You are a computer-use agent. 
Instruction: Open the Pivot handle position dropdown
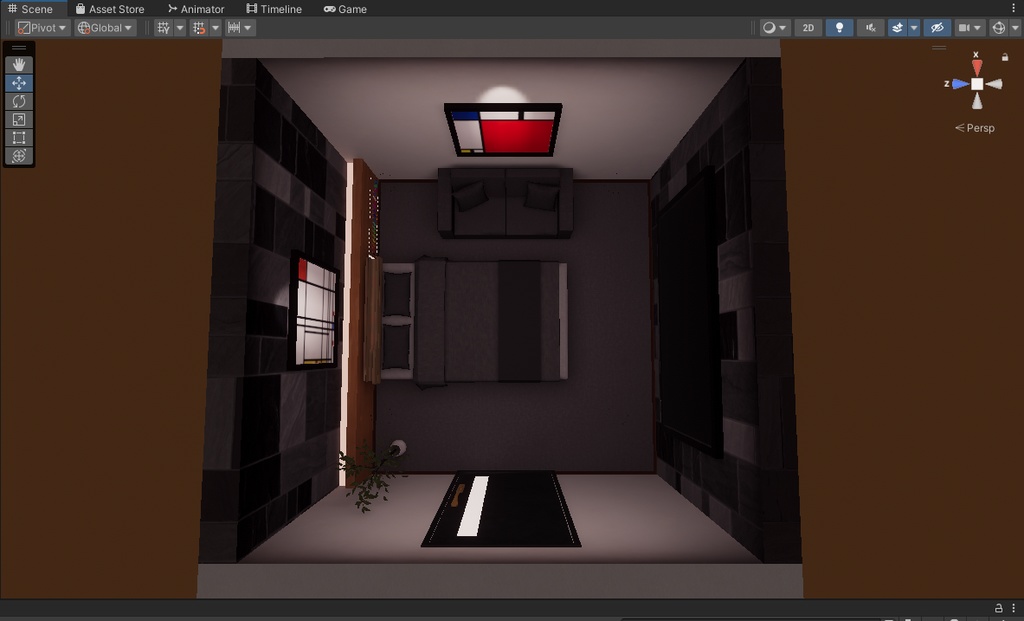point(41,27)
